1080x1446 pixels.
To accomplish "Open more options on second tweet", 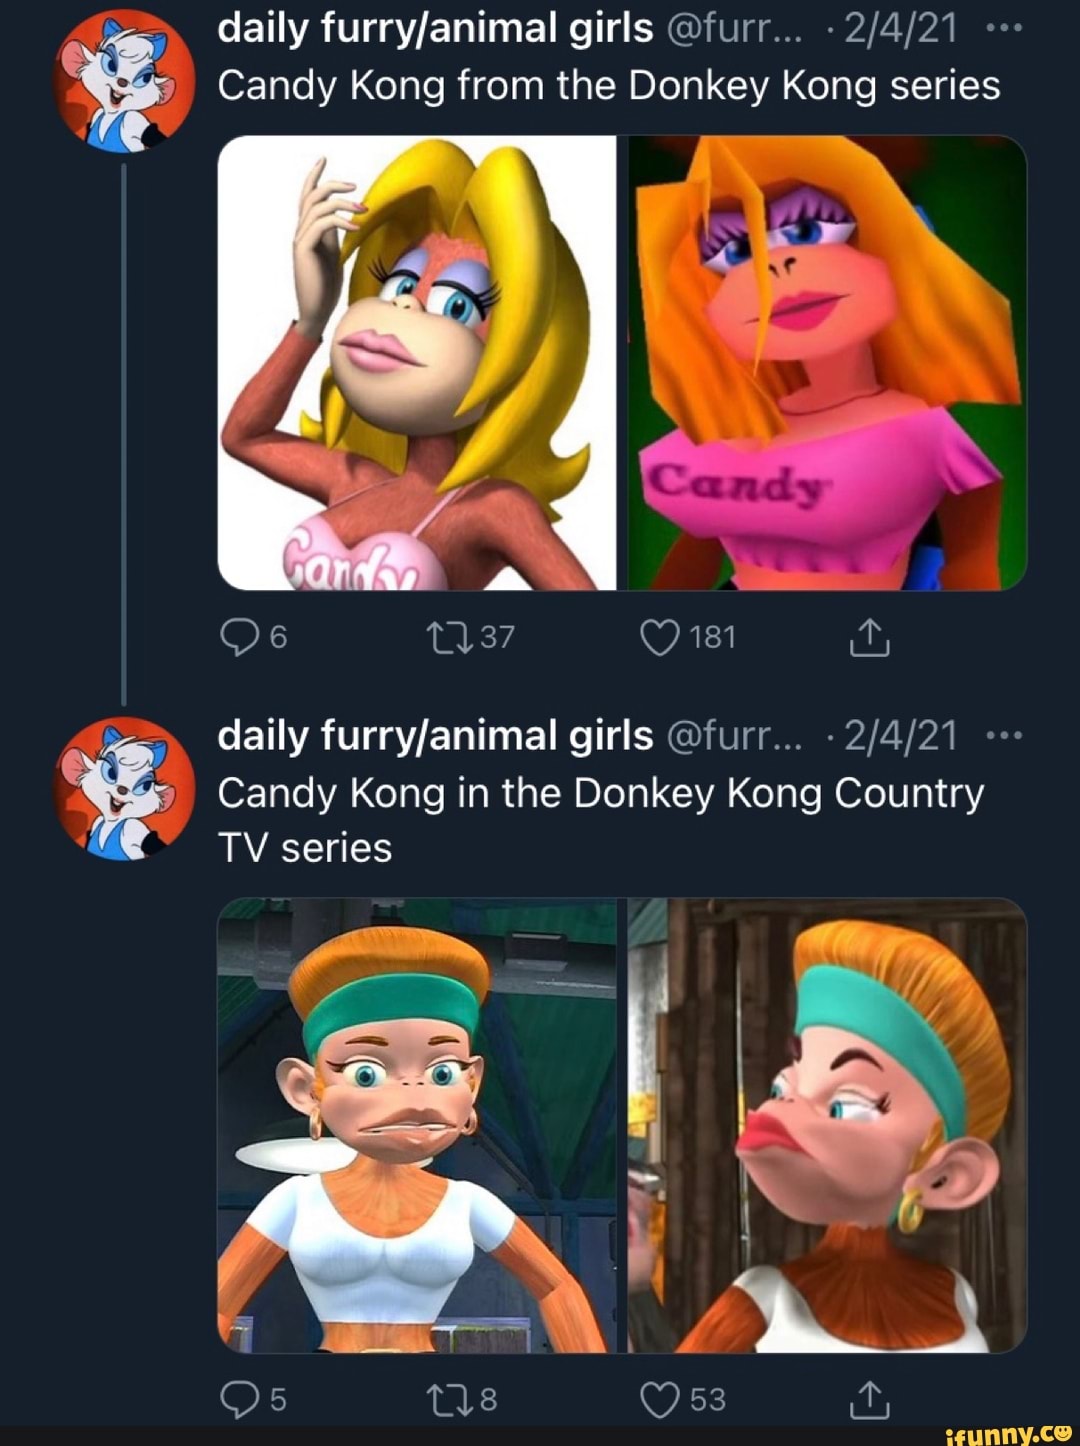I will pyautogui.click(x=1003, y=736).
